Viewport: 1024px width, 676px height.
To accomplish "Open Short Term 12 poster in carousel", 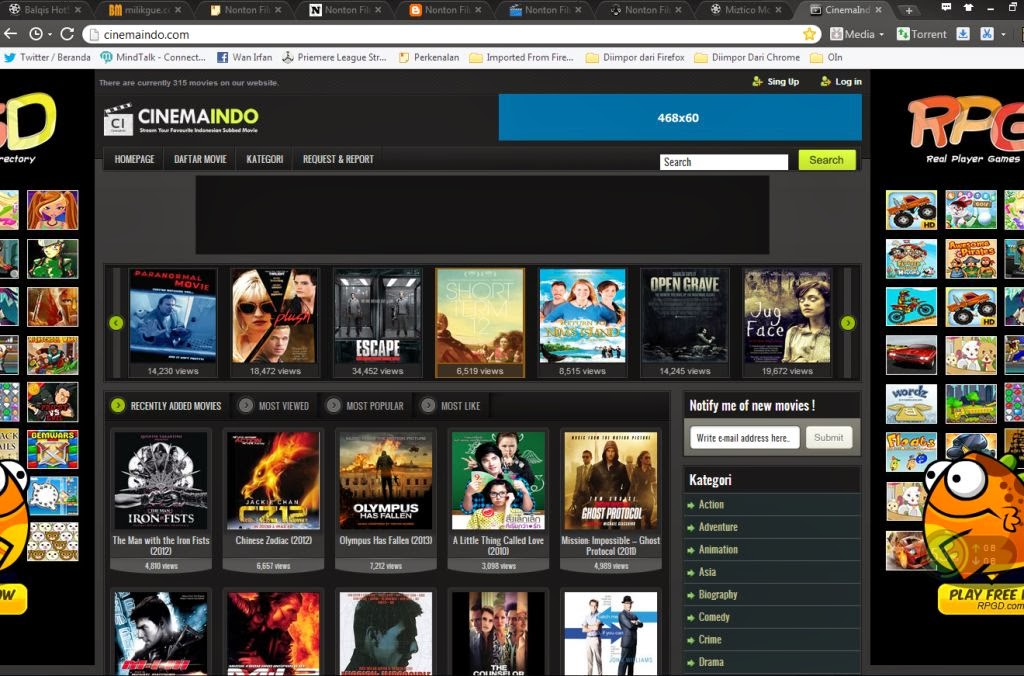I will tap(480, 316).
